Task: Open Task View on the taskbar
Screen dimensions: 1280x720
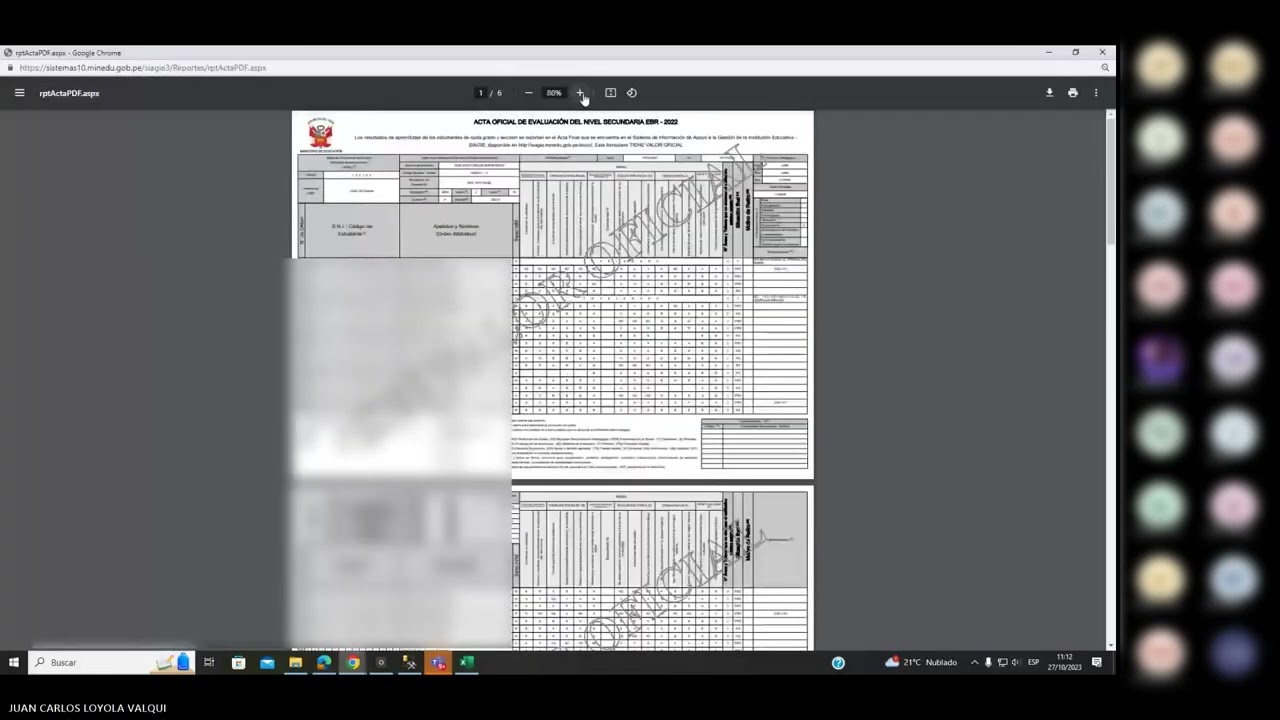Action: click(x=209, y=662)
